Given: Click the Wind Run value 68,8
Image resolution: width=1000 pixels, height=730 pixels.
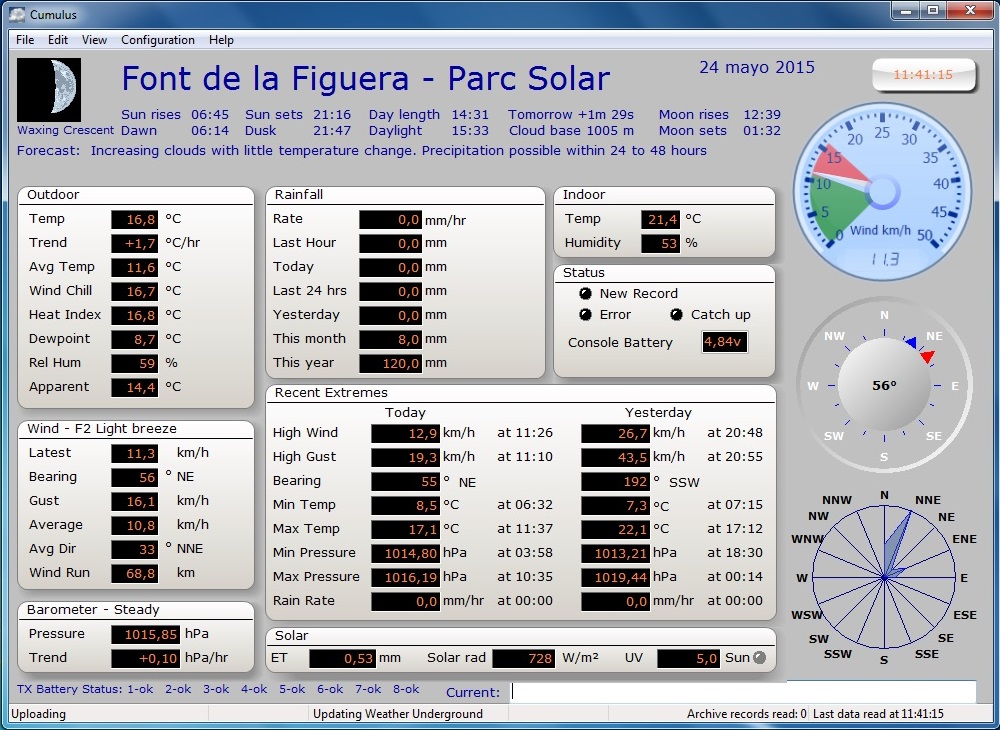Looking at the screenshot, I should point(135,573).
